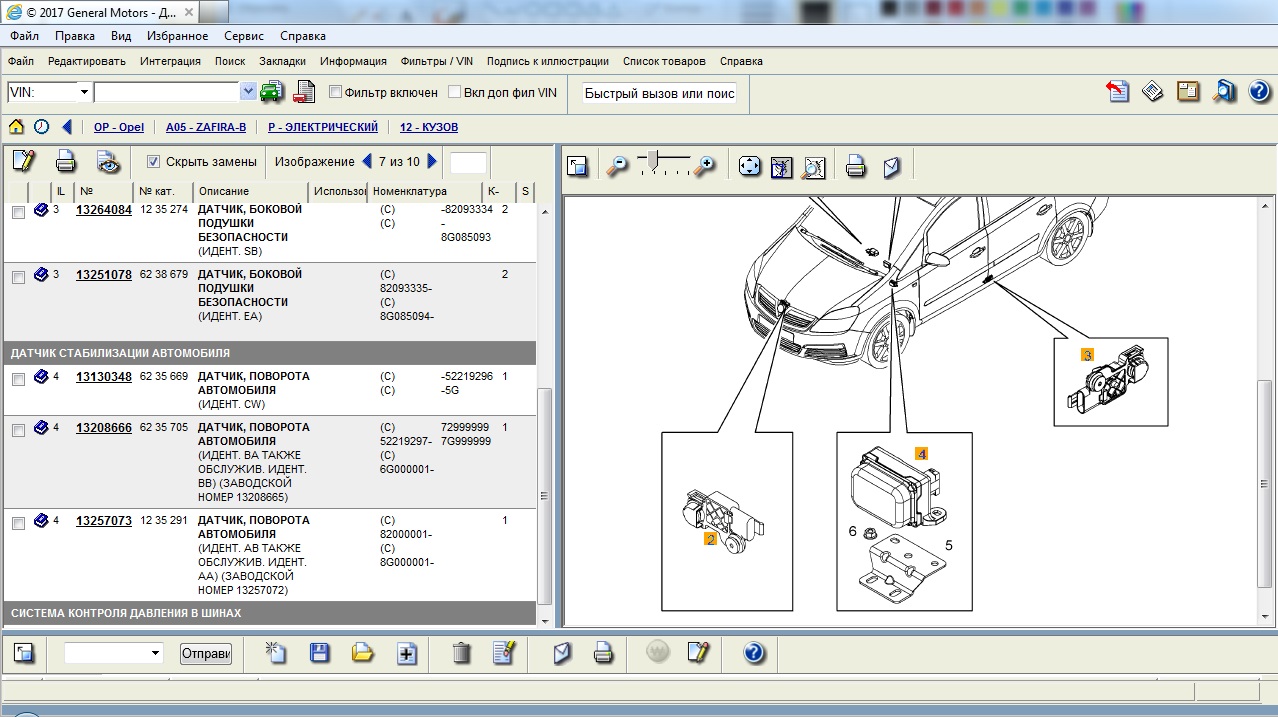
Task: Click the fit-to-window icon in image toolbar
Action: pos(750,165)
